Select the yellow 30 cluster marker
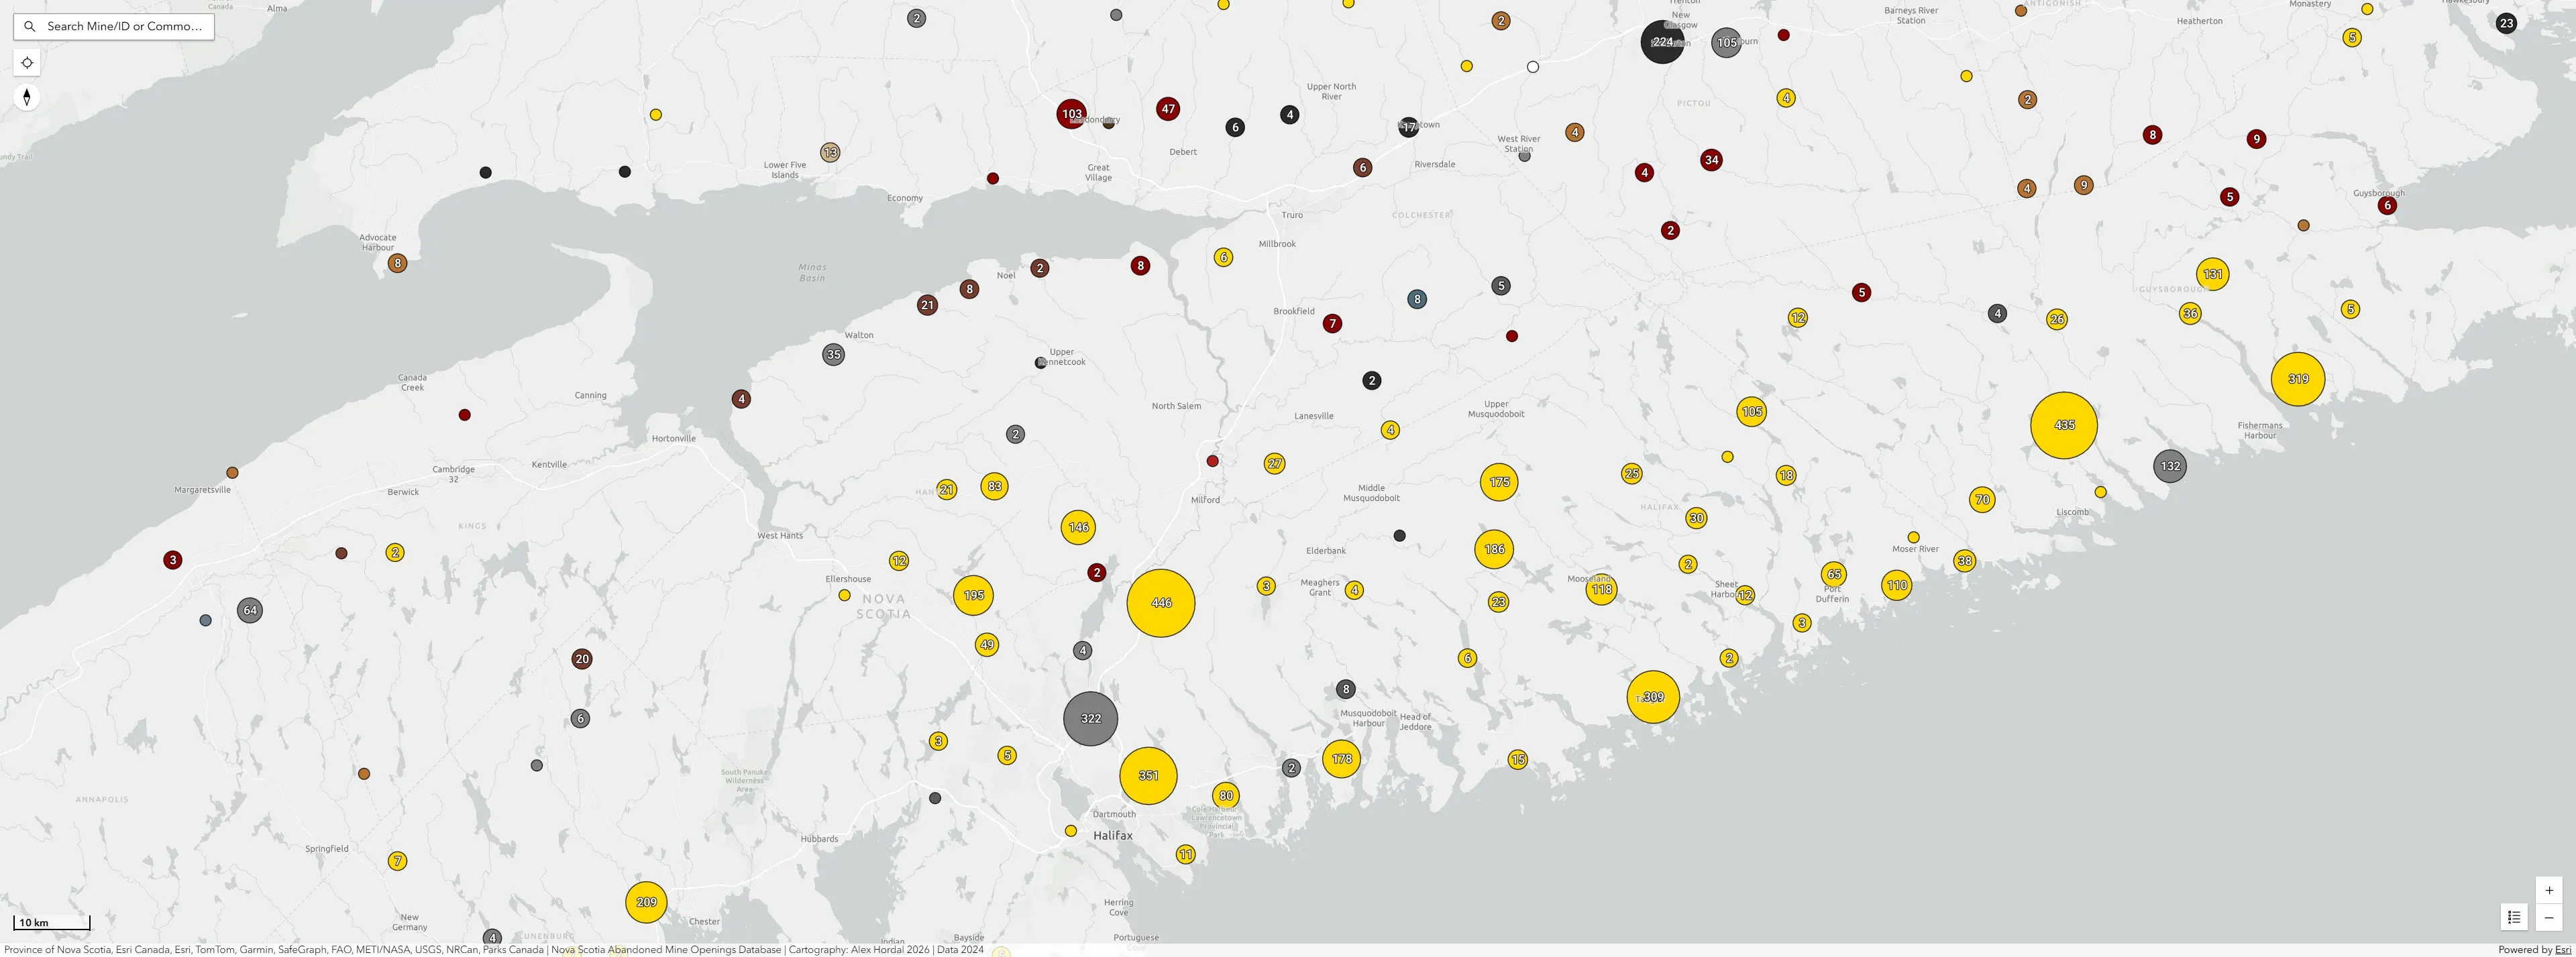Viewport: 2576px width, 957px height. (x=1696, y=518)
